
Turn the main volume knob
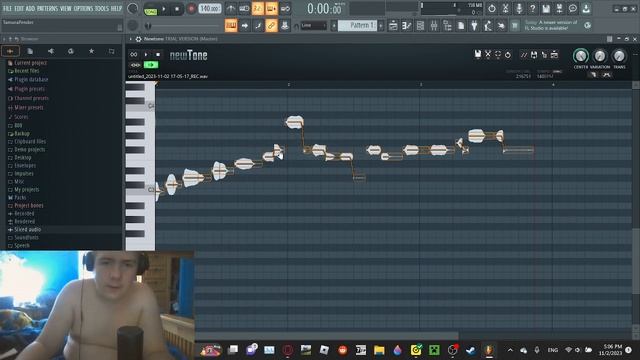[x=133, y=9]
